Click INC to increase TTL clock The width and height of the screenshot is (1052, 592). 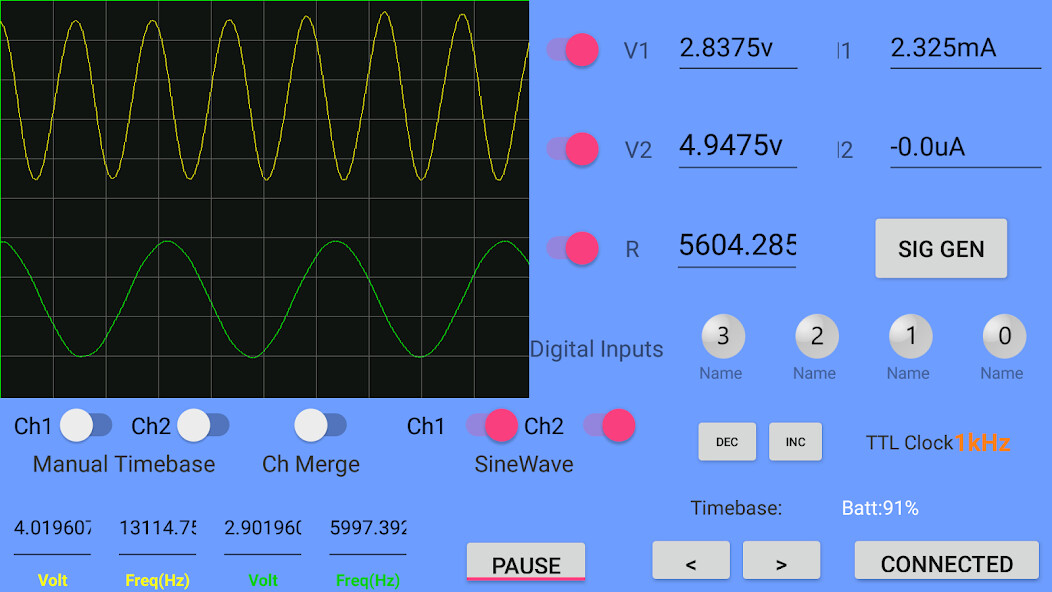tap(795, 442)
